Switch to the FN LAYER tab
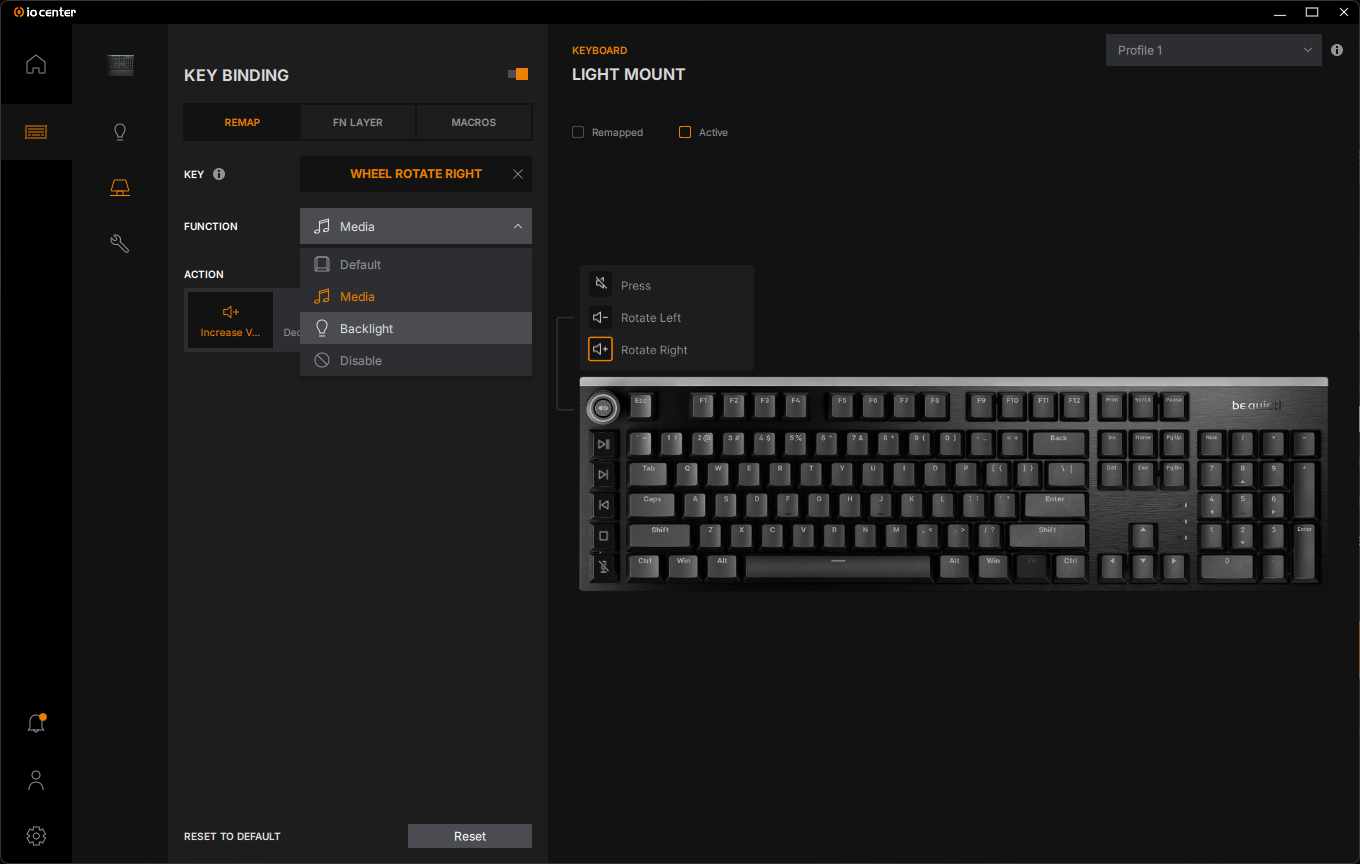Screen dimensions: 1360x864 (x=358, y=122)
